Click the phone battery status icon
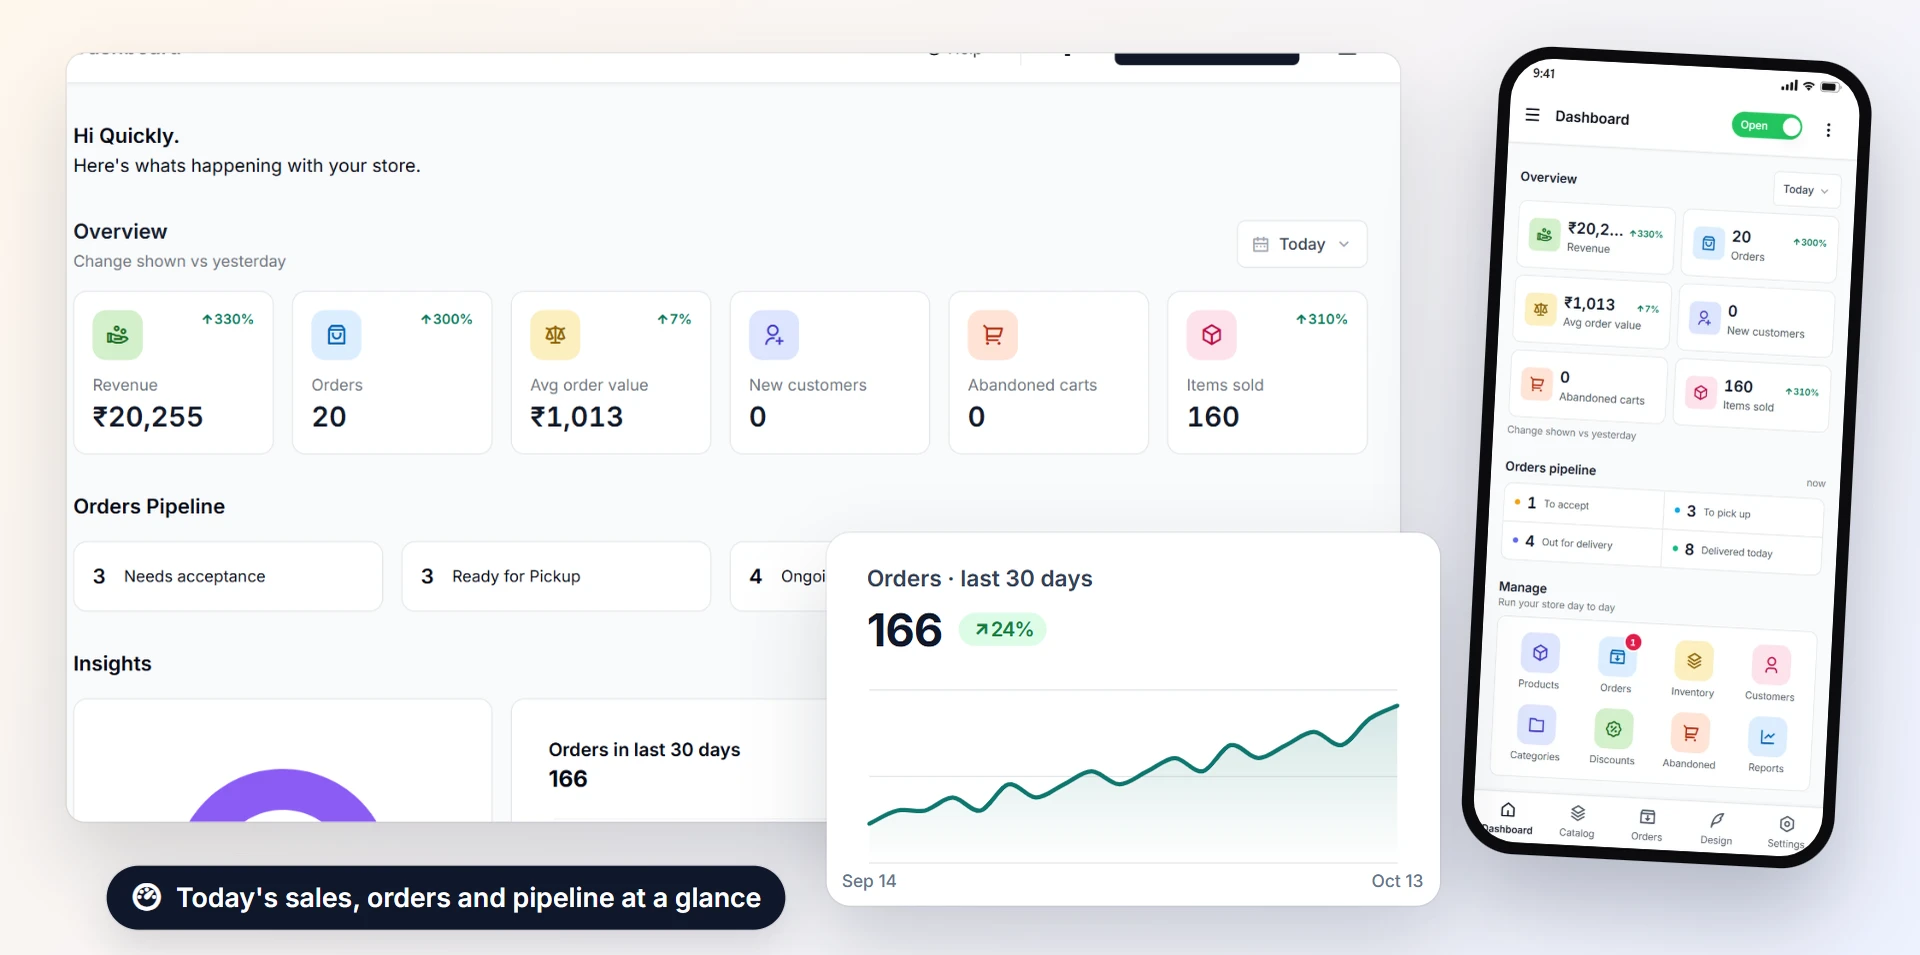Image resolution: width=1920 pixels, height=955 pixels. [1830, 87]
